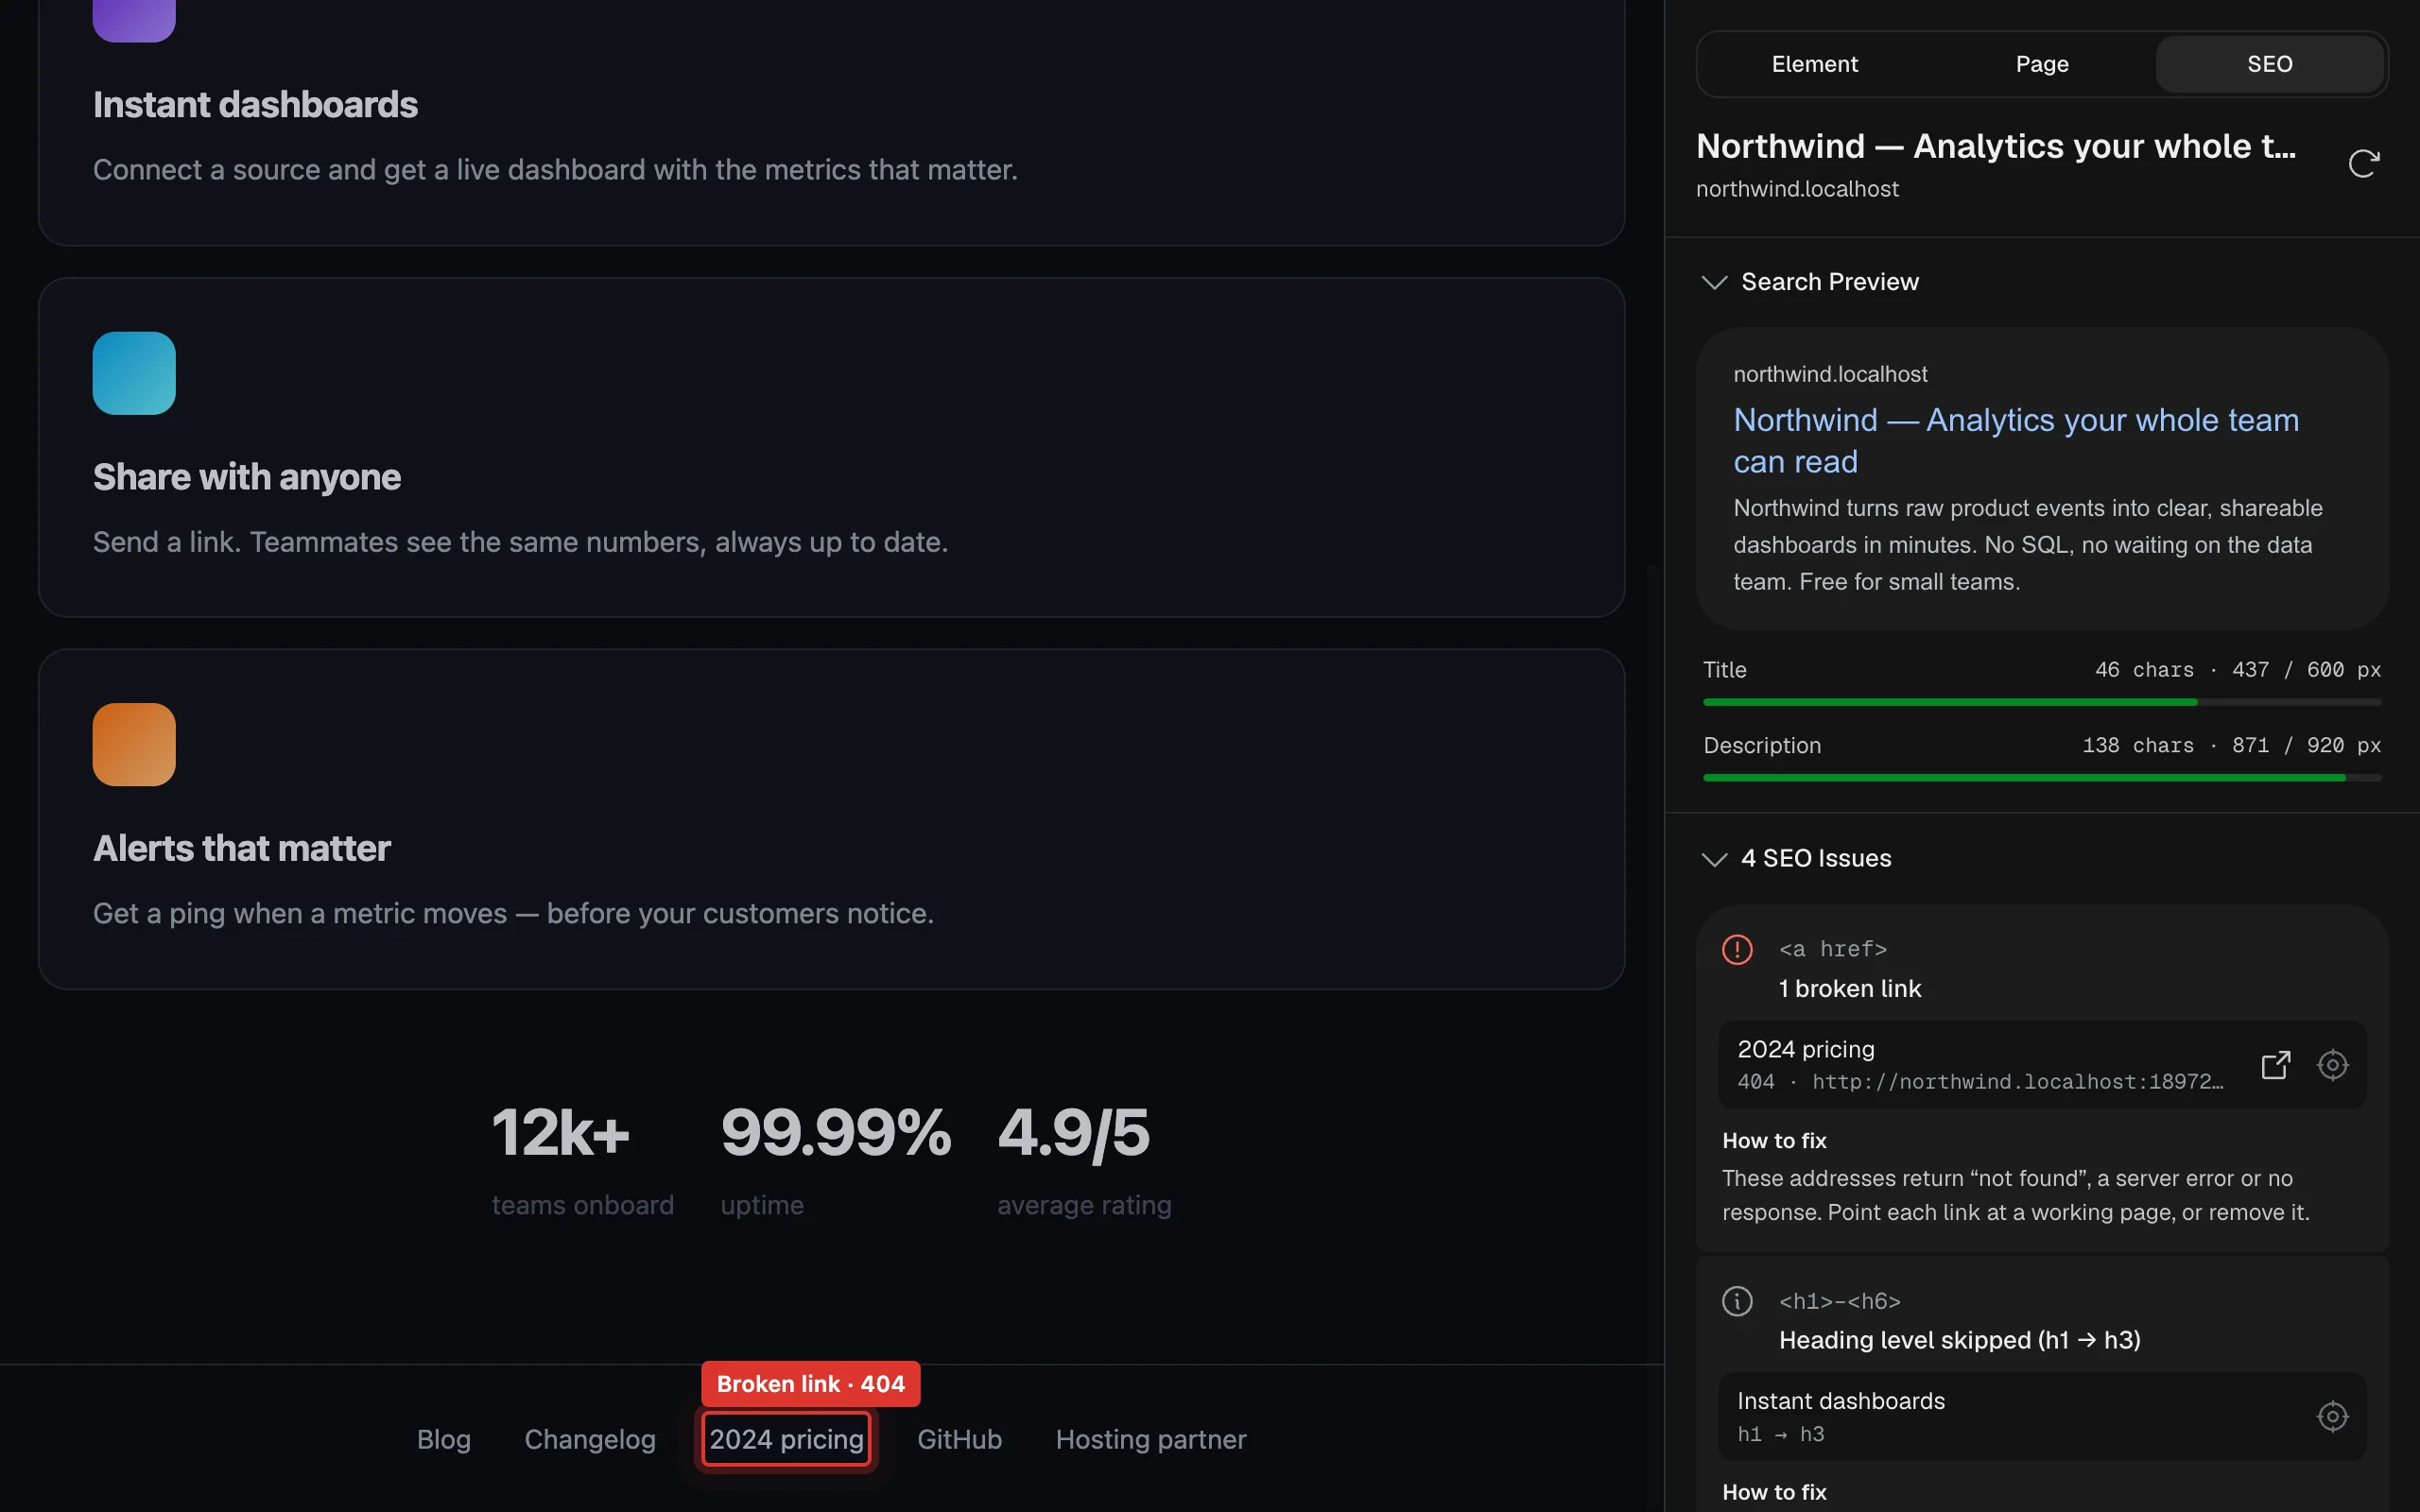Click the refresh icon beside page title

coord(2363,163)
